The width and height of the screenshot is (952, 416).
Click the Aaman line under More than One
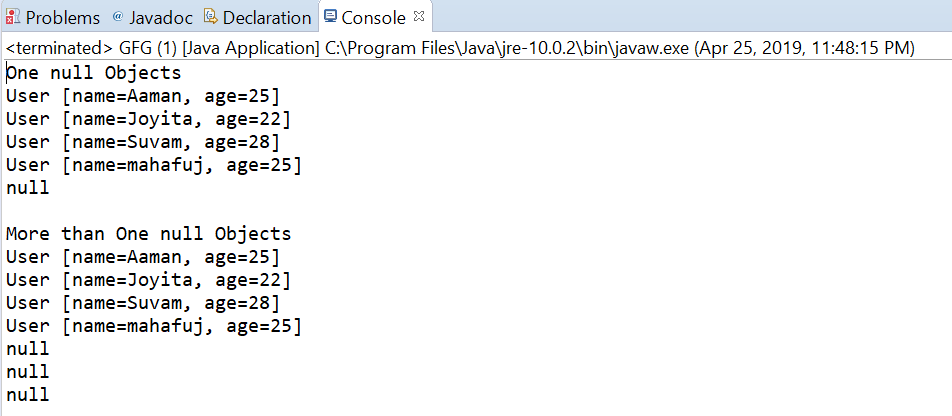tap(143, 257)
